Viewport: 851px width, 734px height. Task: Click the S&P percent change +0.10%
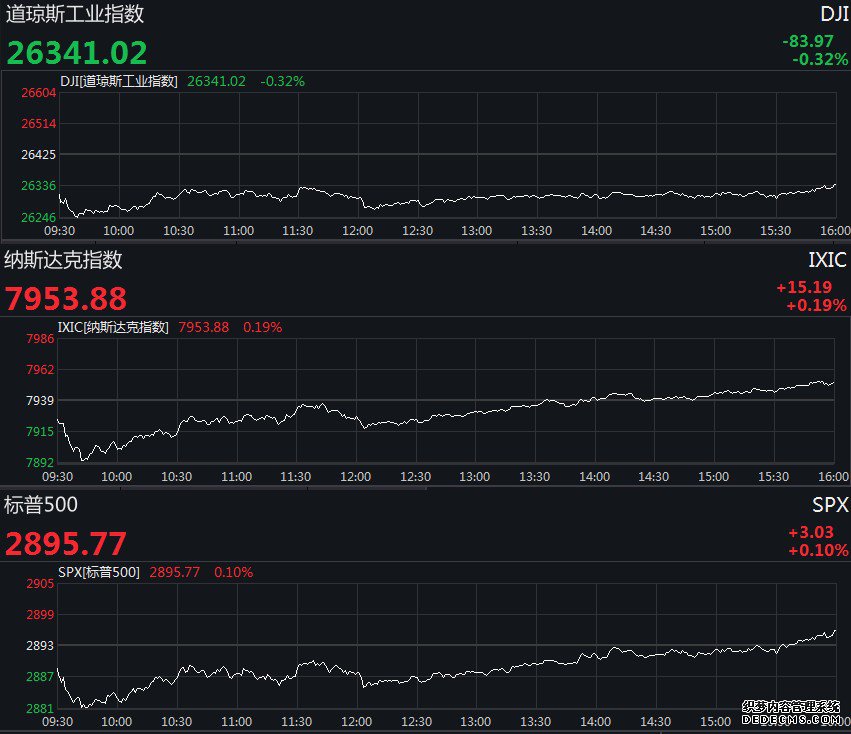pos(818,550)
